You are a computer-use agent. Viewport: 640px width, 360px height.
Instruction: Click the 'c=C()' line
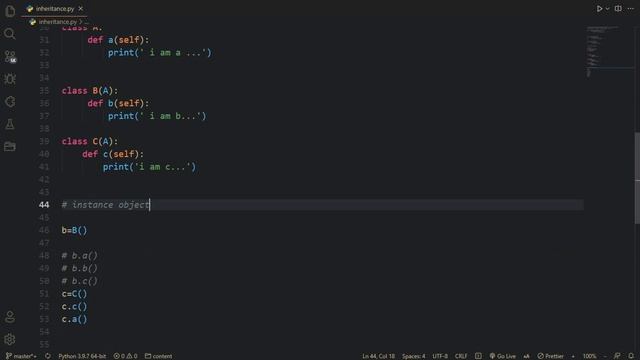74,294
